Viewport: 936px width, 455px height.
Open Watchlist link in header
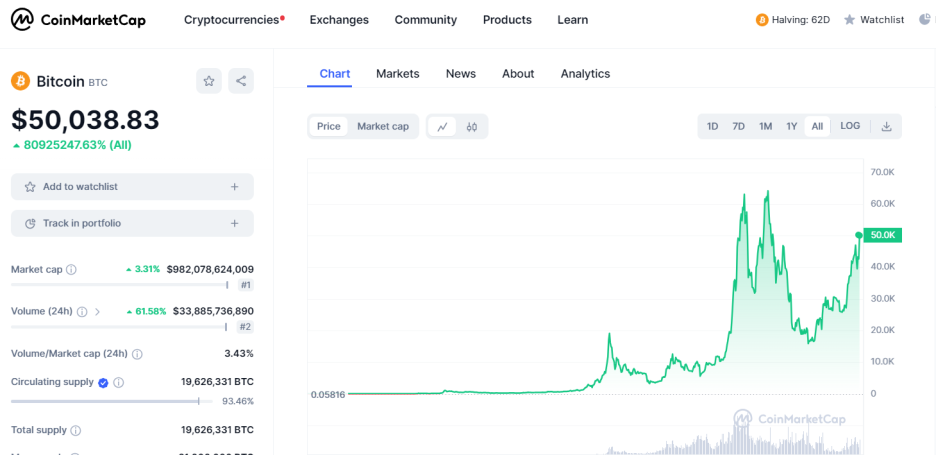(874, 20)
